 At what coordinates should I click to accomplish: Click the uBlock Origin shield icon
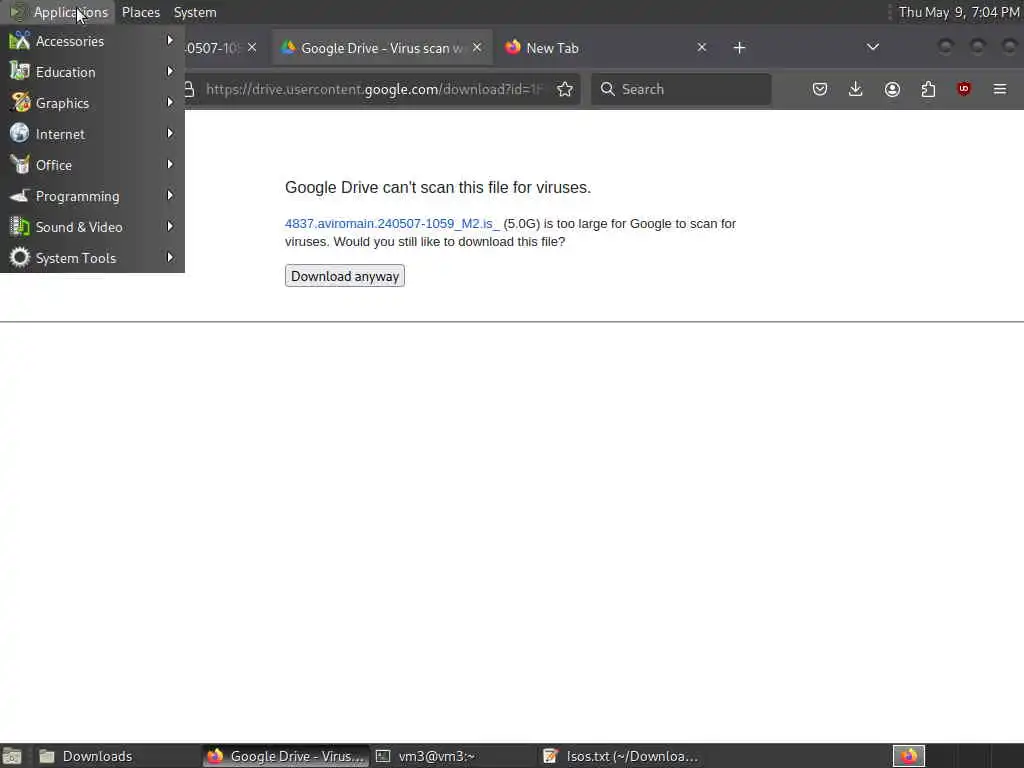coord(964,89)
